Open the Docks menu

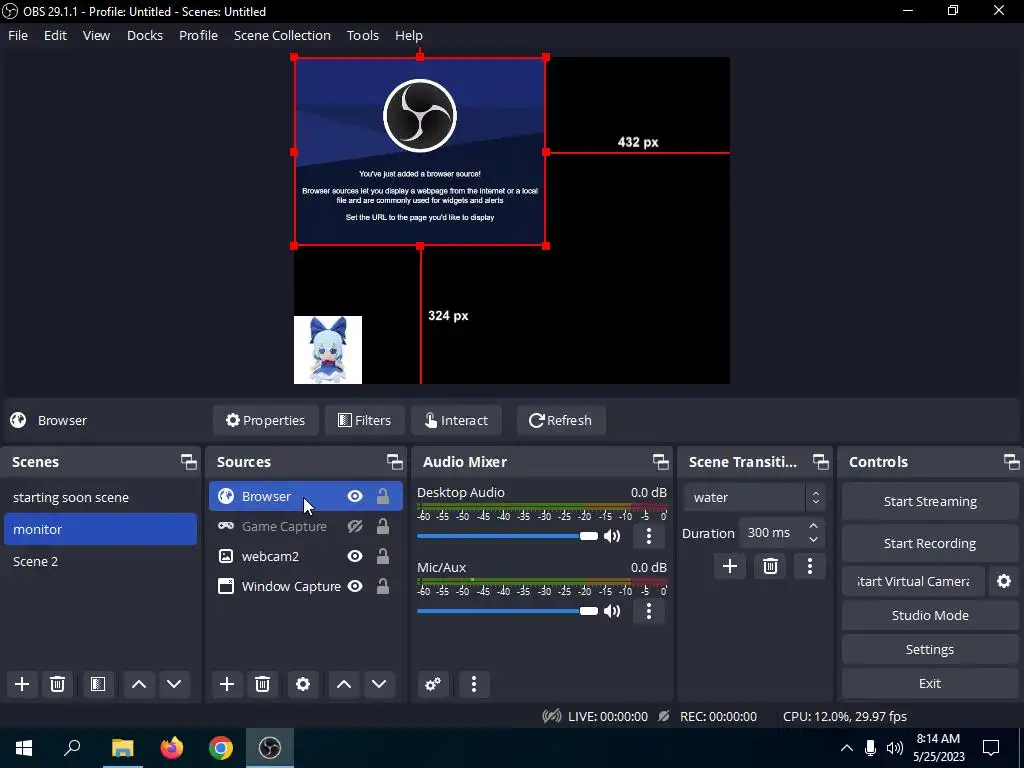tap(145, 35)
